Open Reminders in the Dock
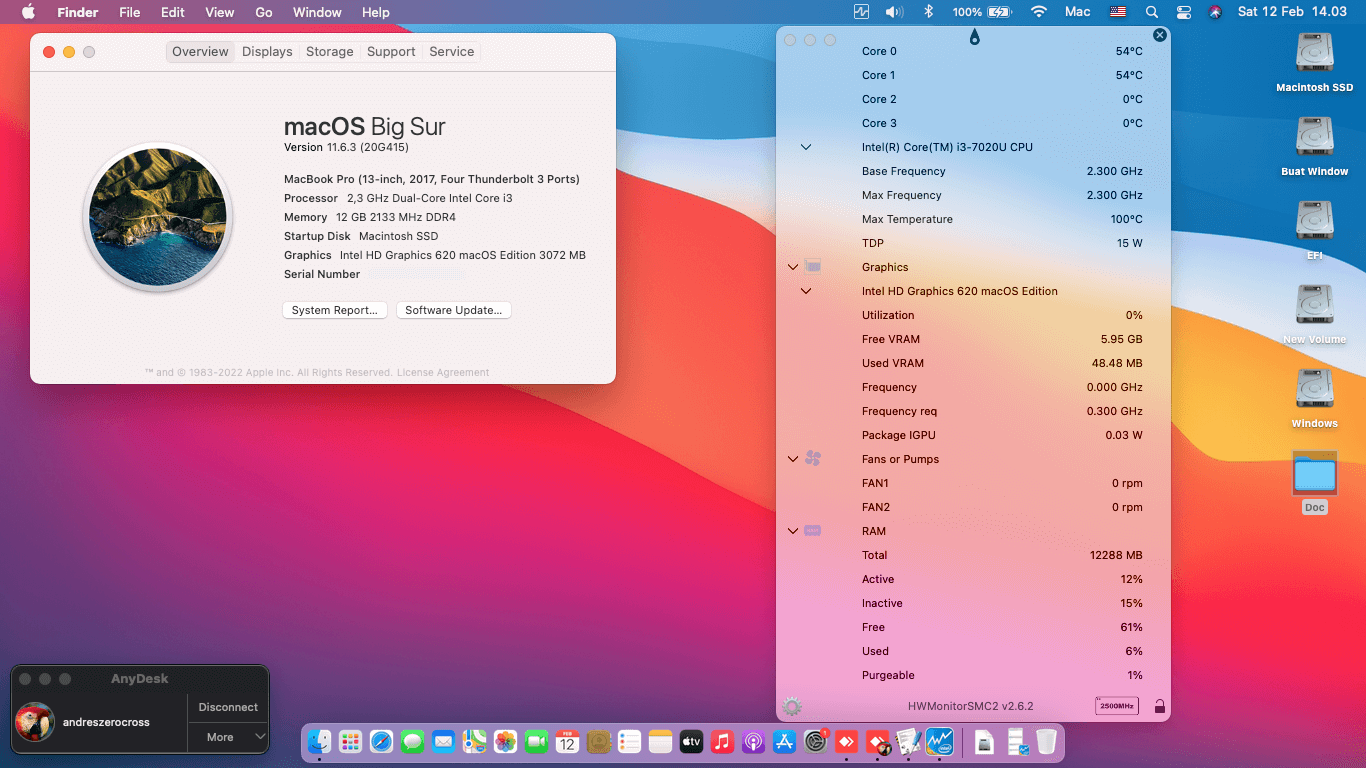 point(629,741)
